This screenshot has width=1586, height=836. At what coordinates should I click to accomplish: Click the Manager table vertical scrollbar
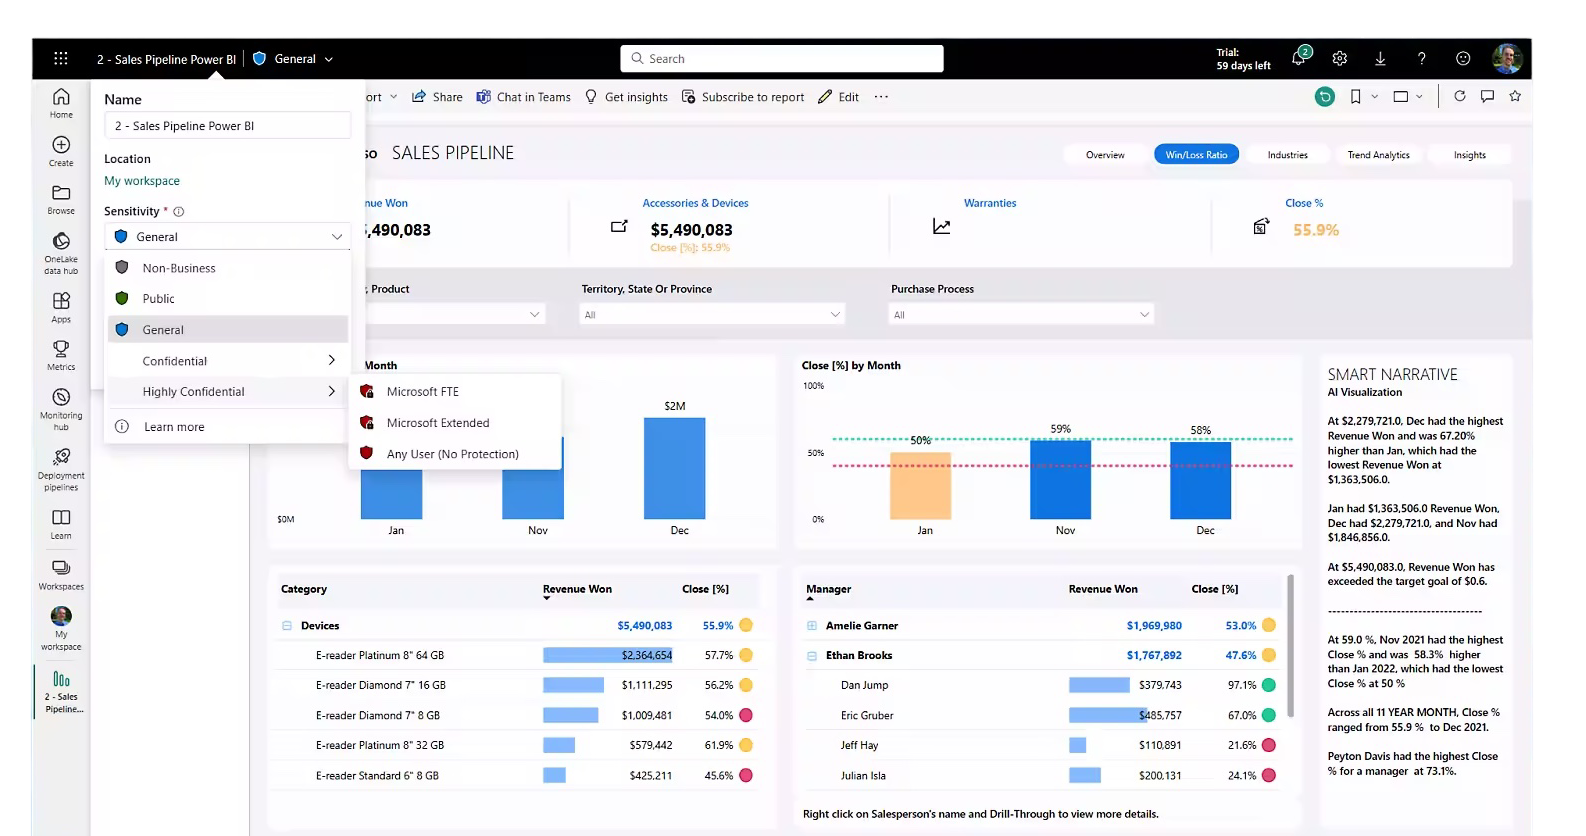[x=1290, y=646]
